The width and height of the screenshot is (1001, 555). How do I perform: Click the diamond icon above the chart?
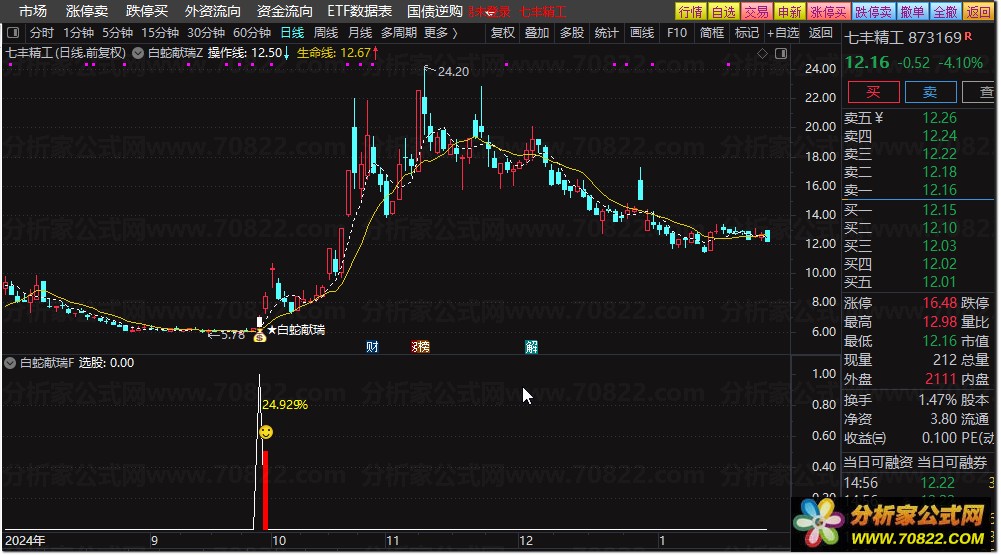tap(762, 54)
